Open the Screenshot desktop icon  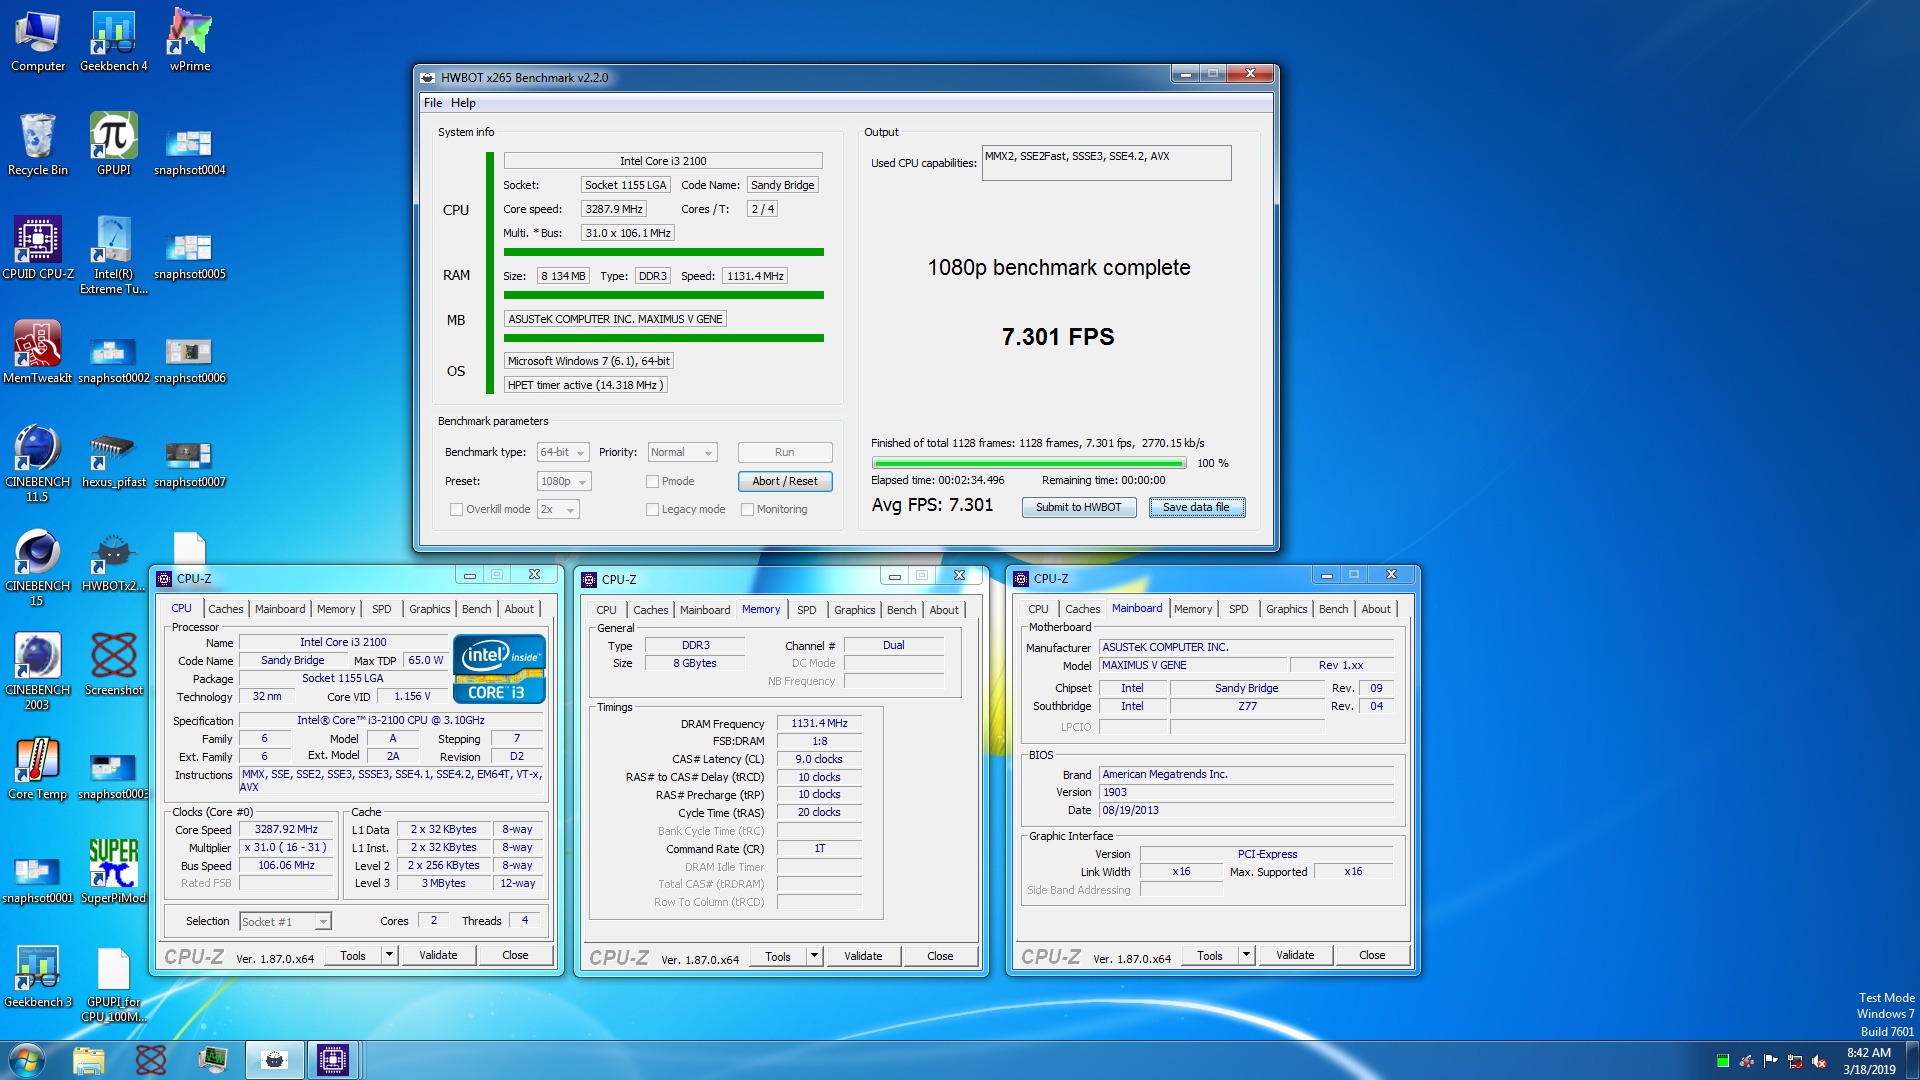coord(114,665)
